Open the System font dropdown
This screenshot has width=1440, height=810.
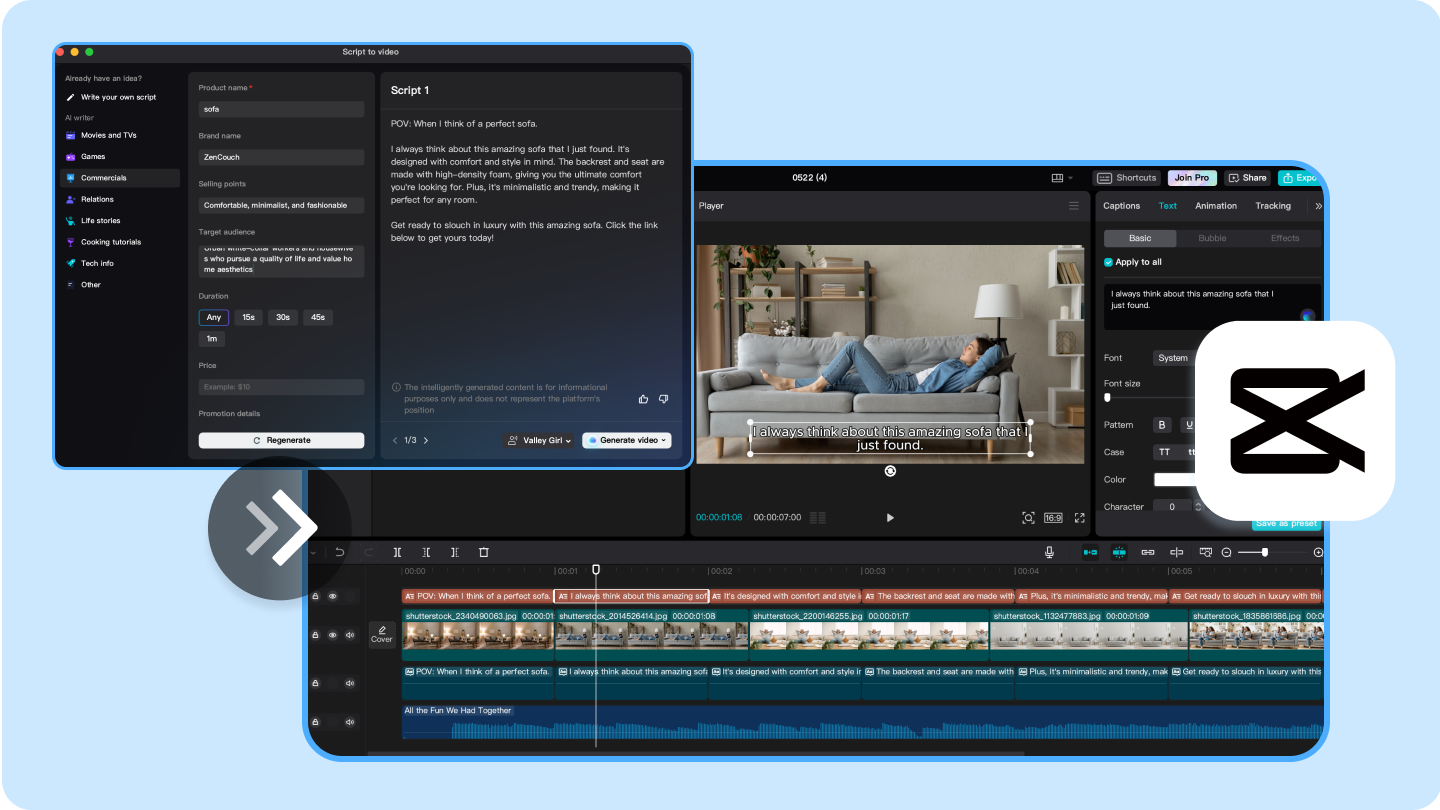click(1173, 358)
